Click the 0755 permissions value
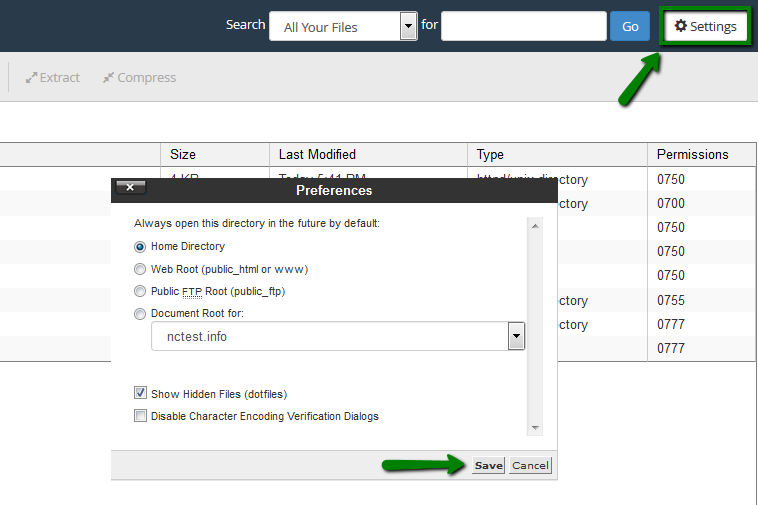The height and width of the screenshot is (505, 758). coord(671,300)
